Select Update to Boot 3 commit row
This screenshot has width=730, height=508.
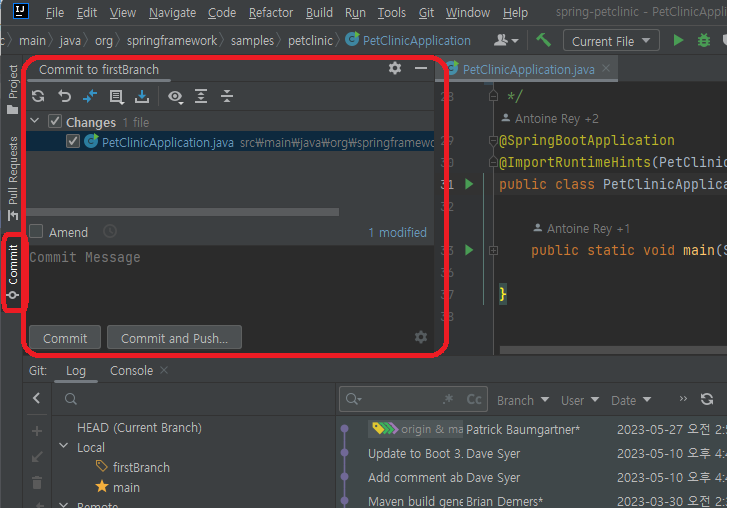531,454
